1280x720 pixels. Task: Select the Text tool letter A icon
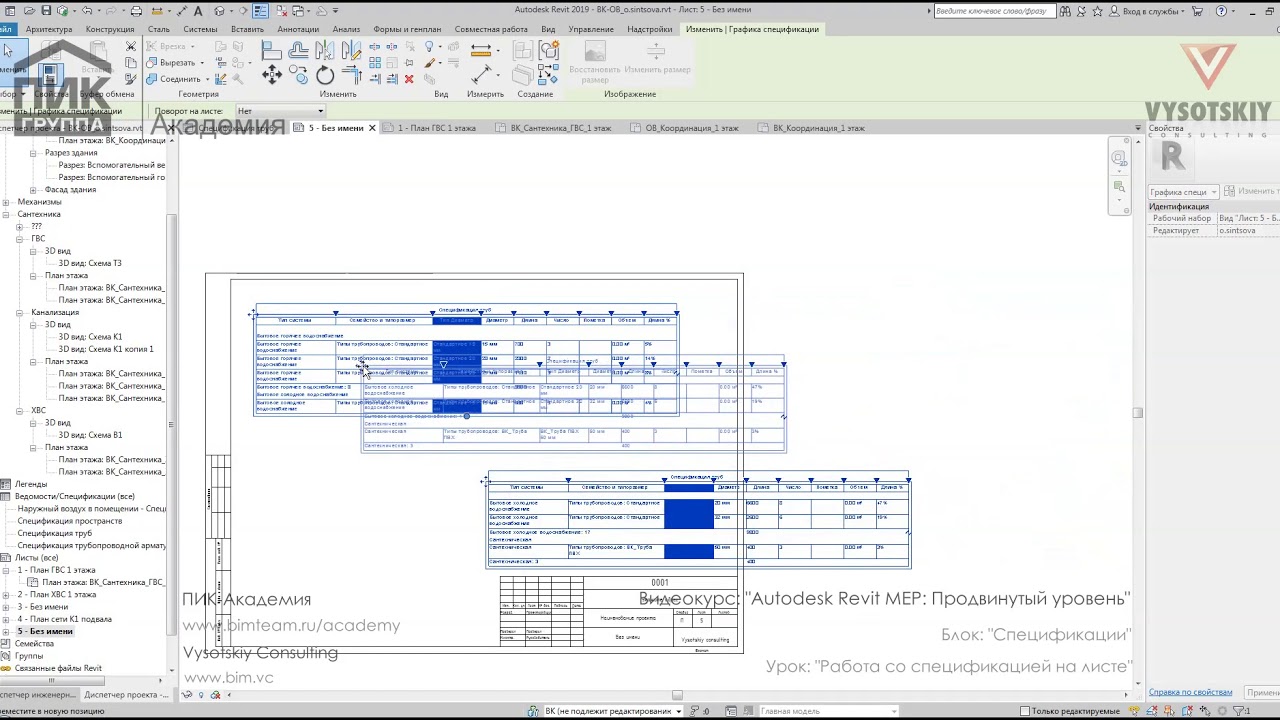tap(198, 11)
